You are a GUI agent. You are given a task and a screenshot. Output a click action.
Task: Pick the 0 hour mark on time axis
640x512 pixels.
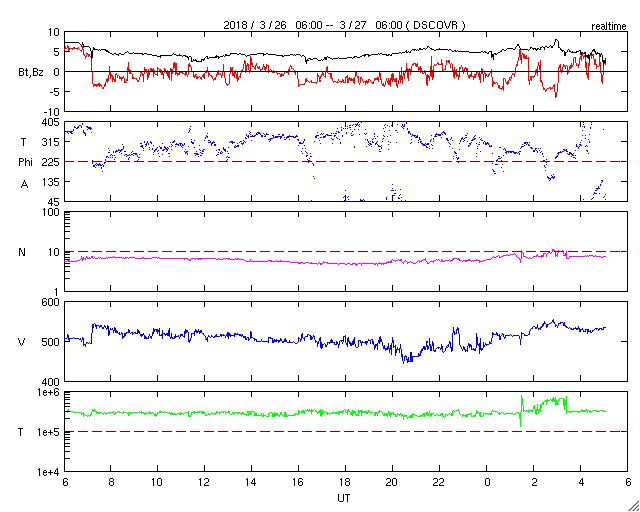point(487,482)
